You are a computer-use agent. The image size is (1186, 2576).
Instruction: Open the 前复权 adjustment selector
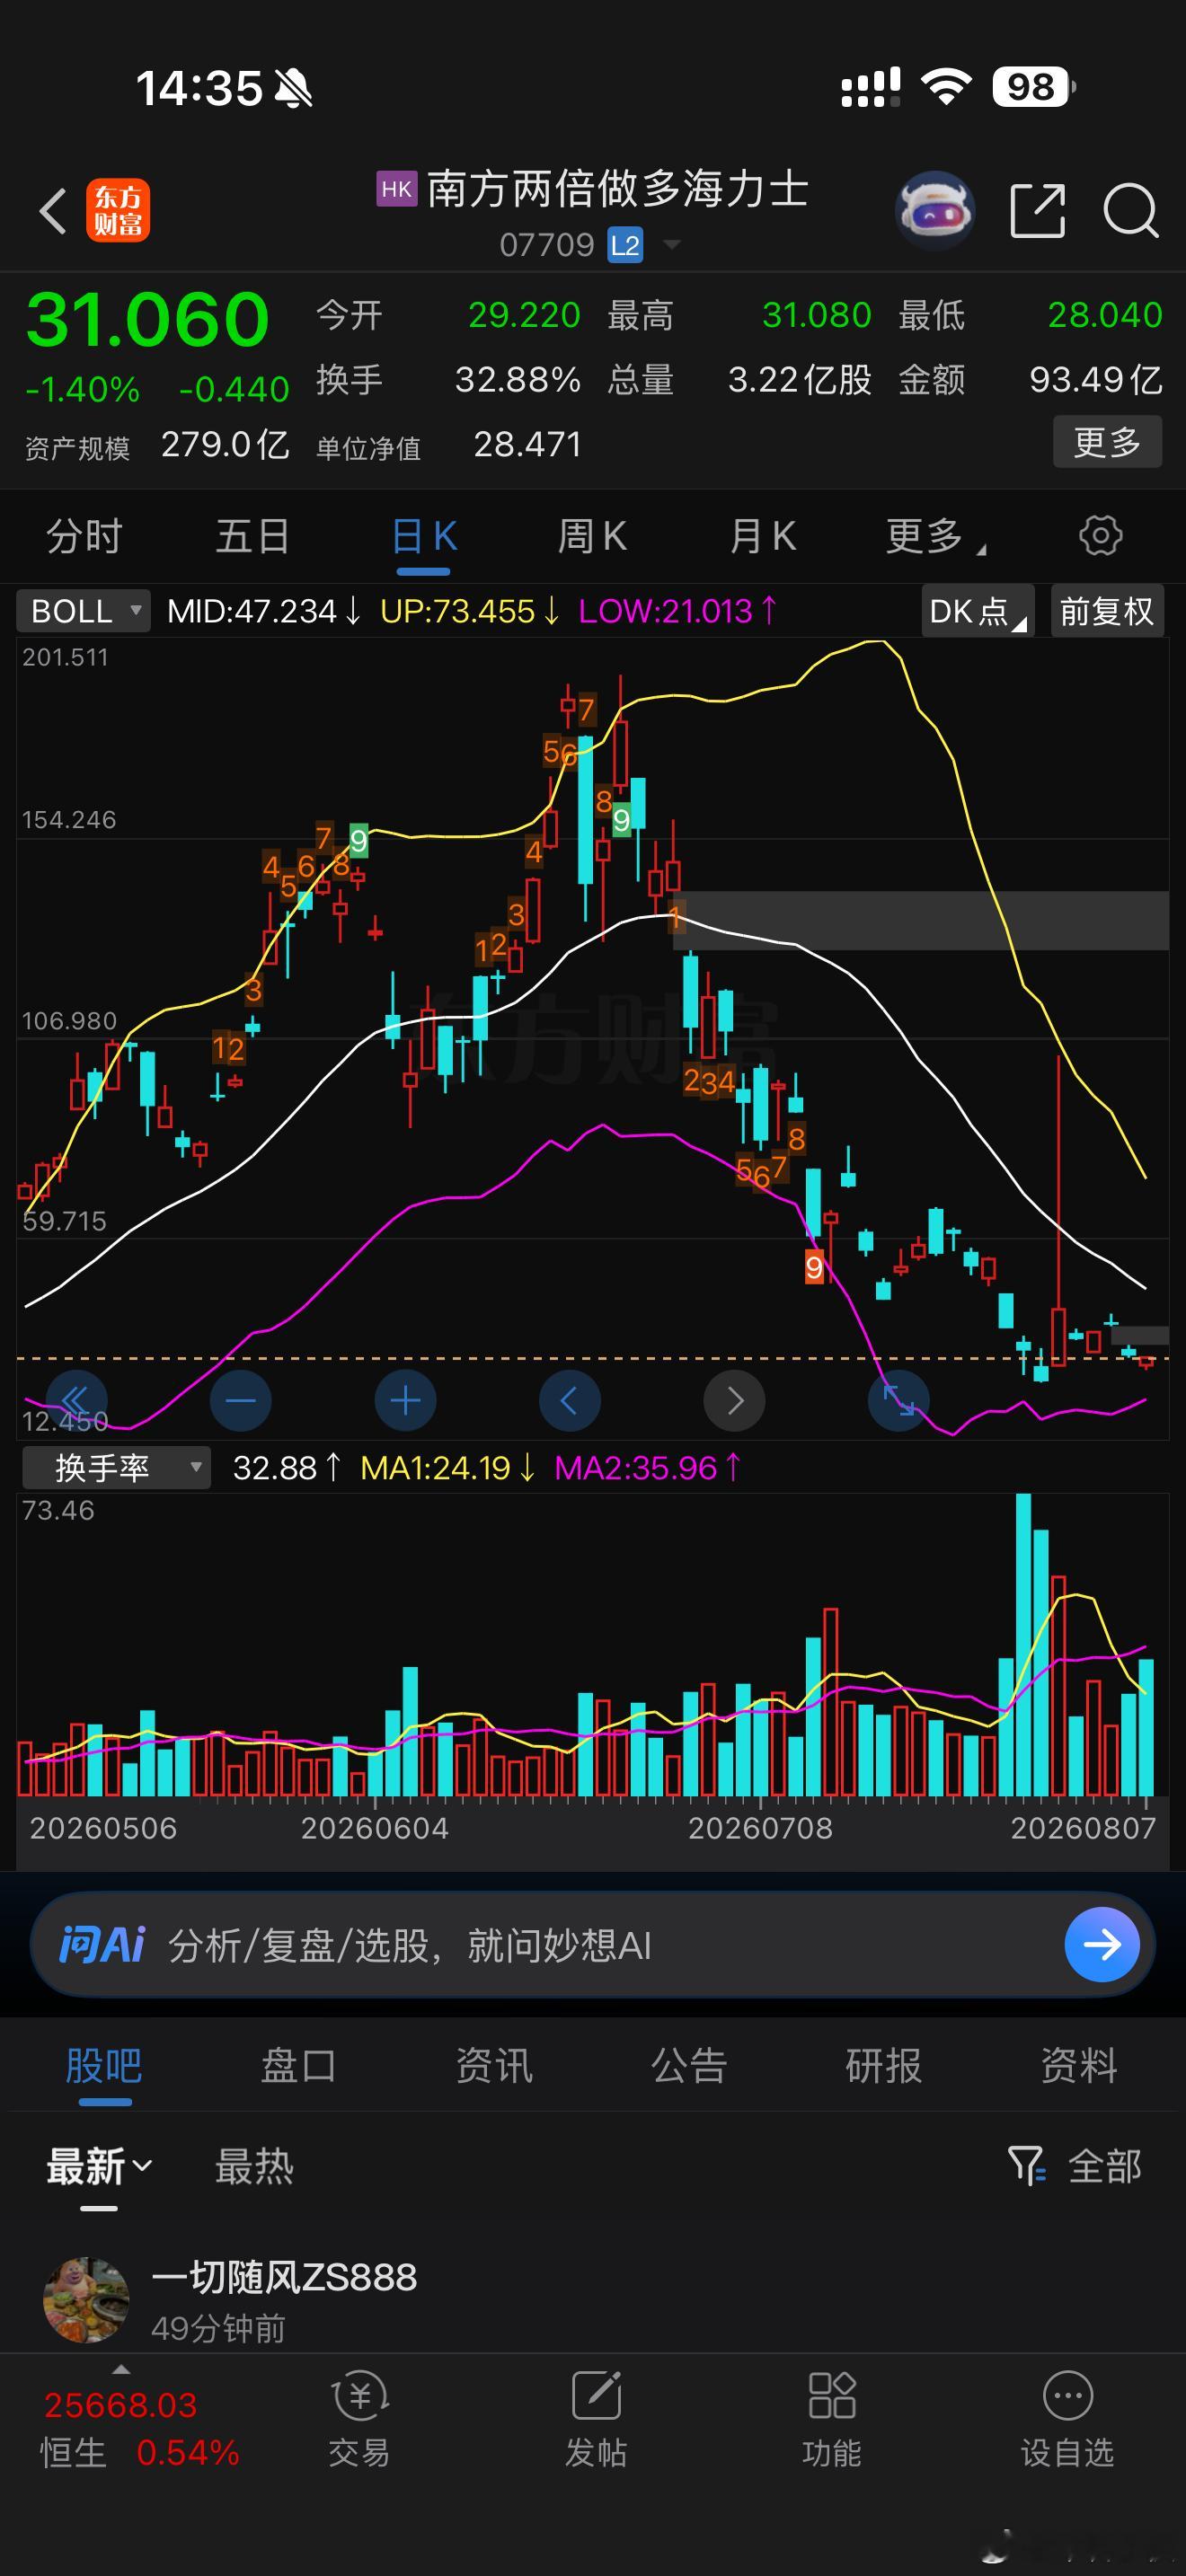[x=1107, y=611]
